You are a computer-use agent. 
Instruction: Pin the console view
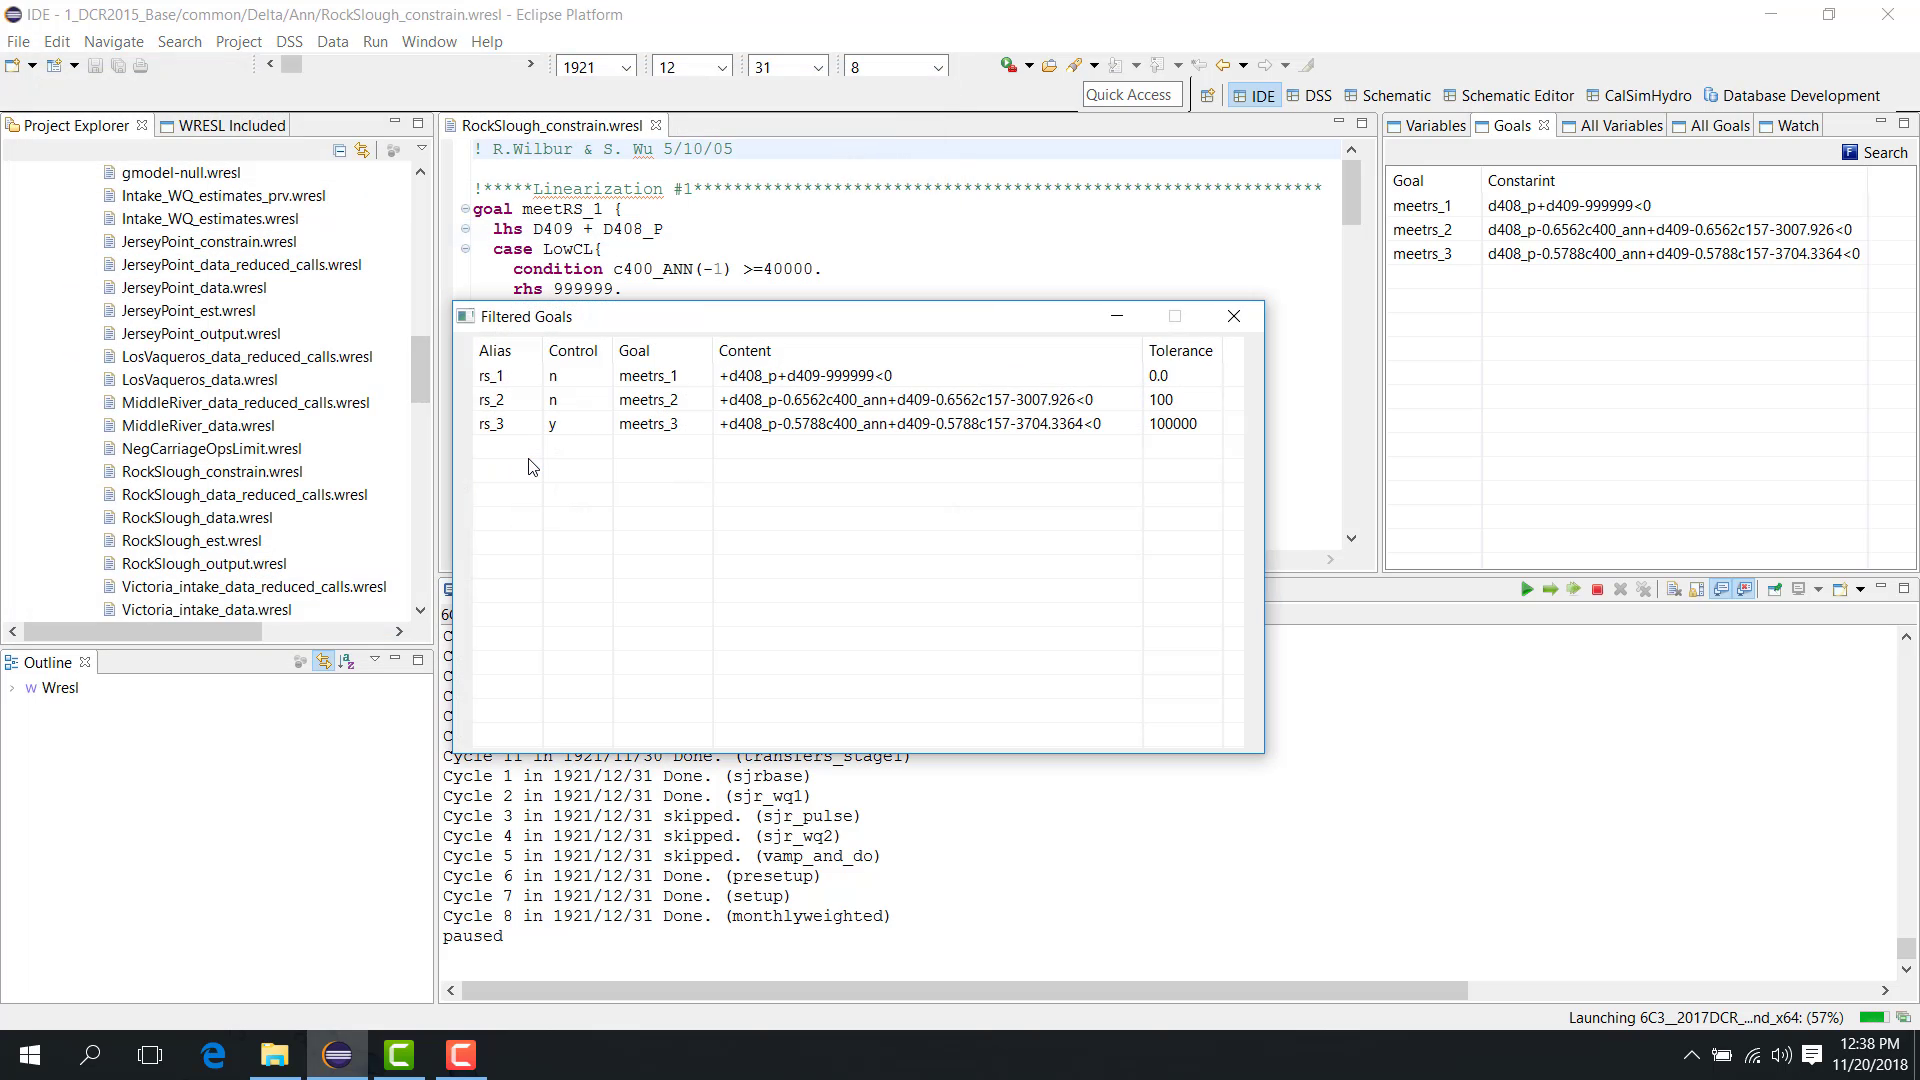pyautogui.click(x=1774, y=589)
